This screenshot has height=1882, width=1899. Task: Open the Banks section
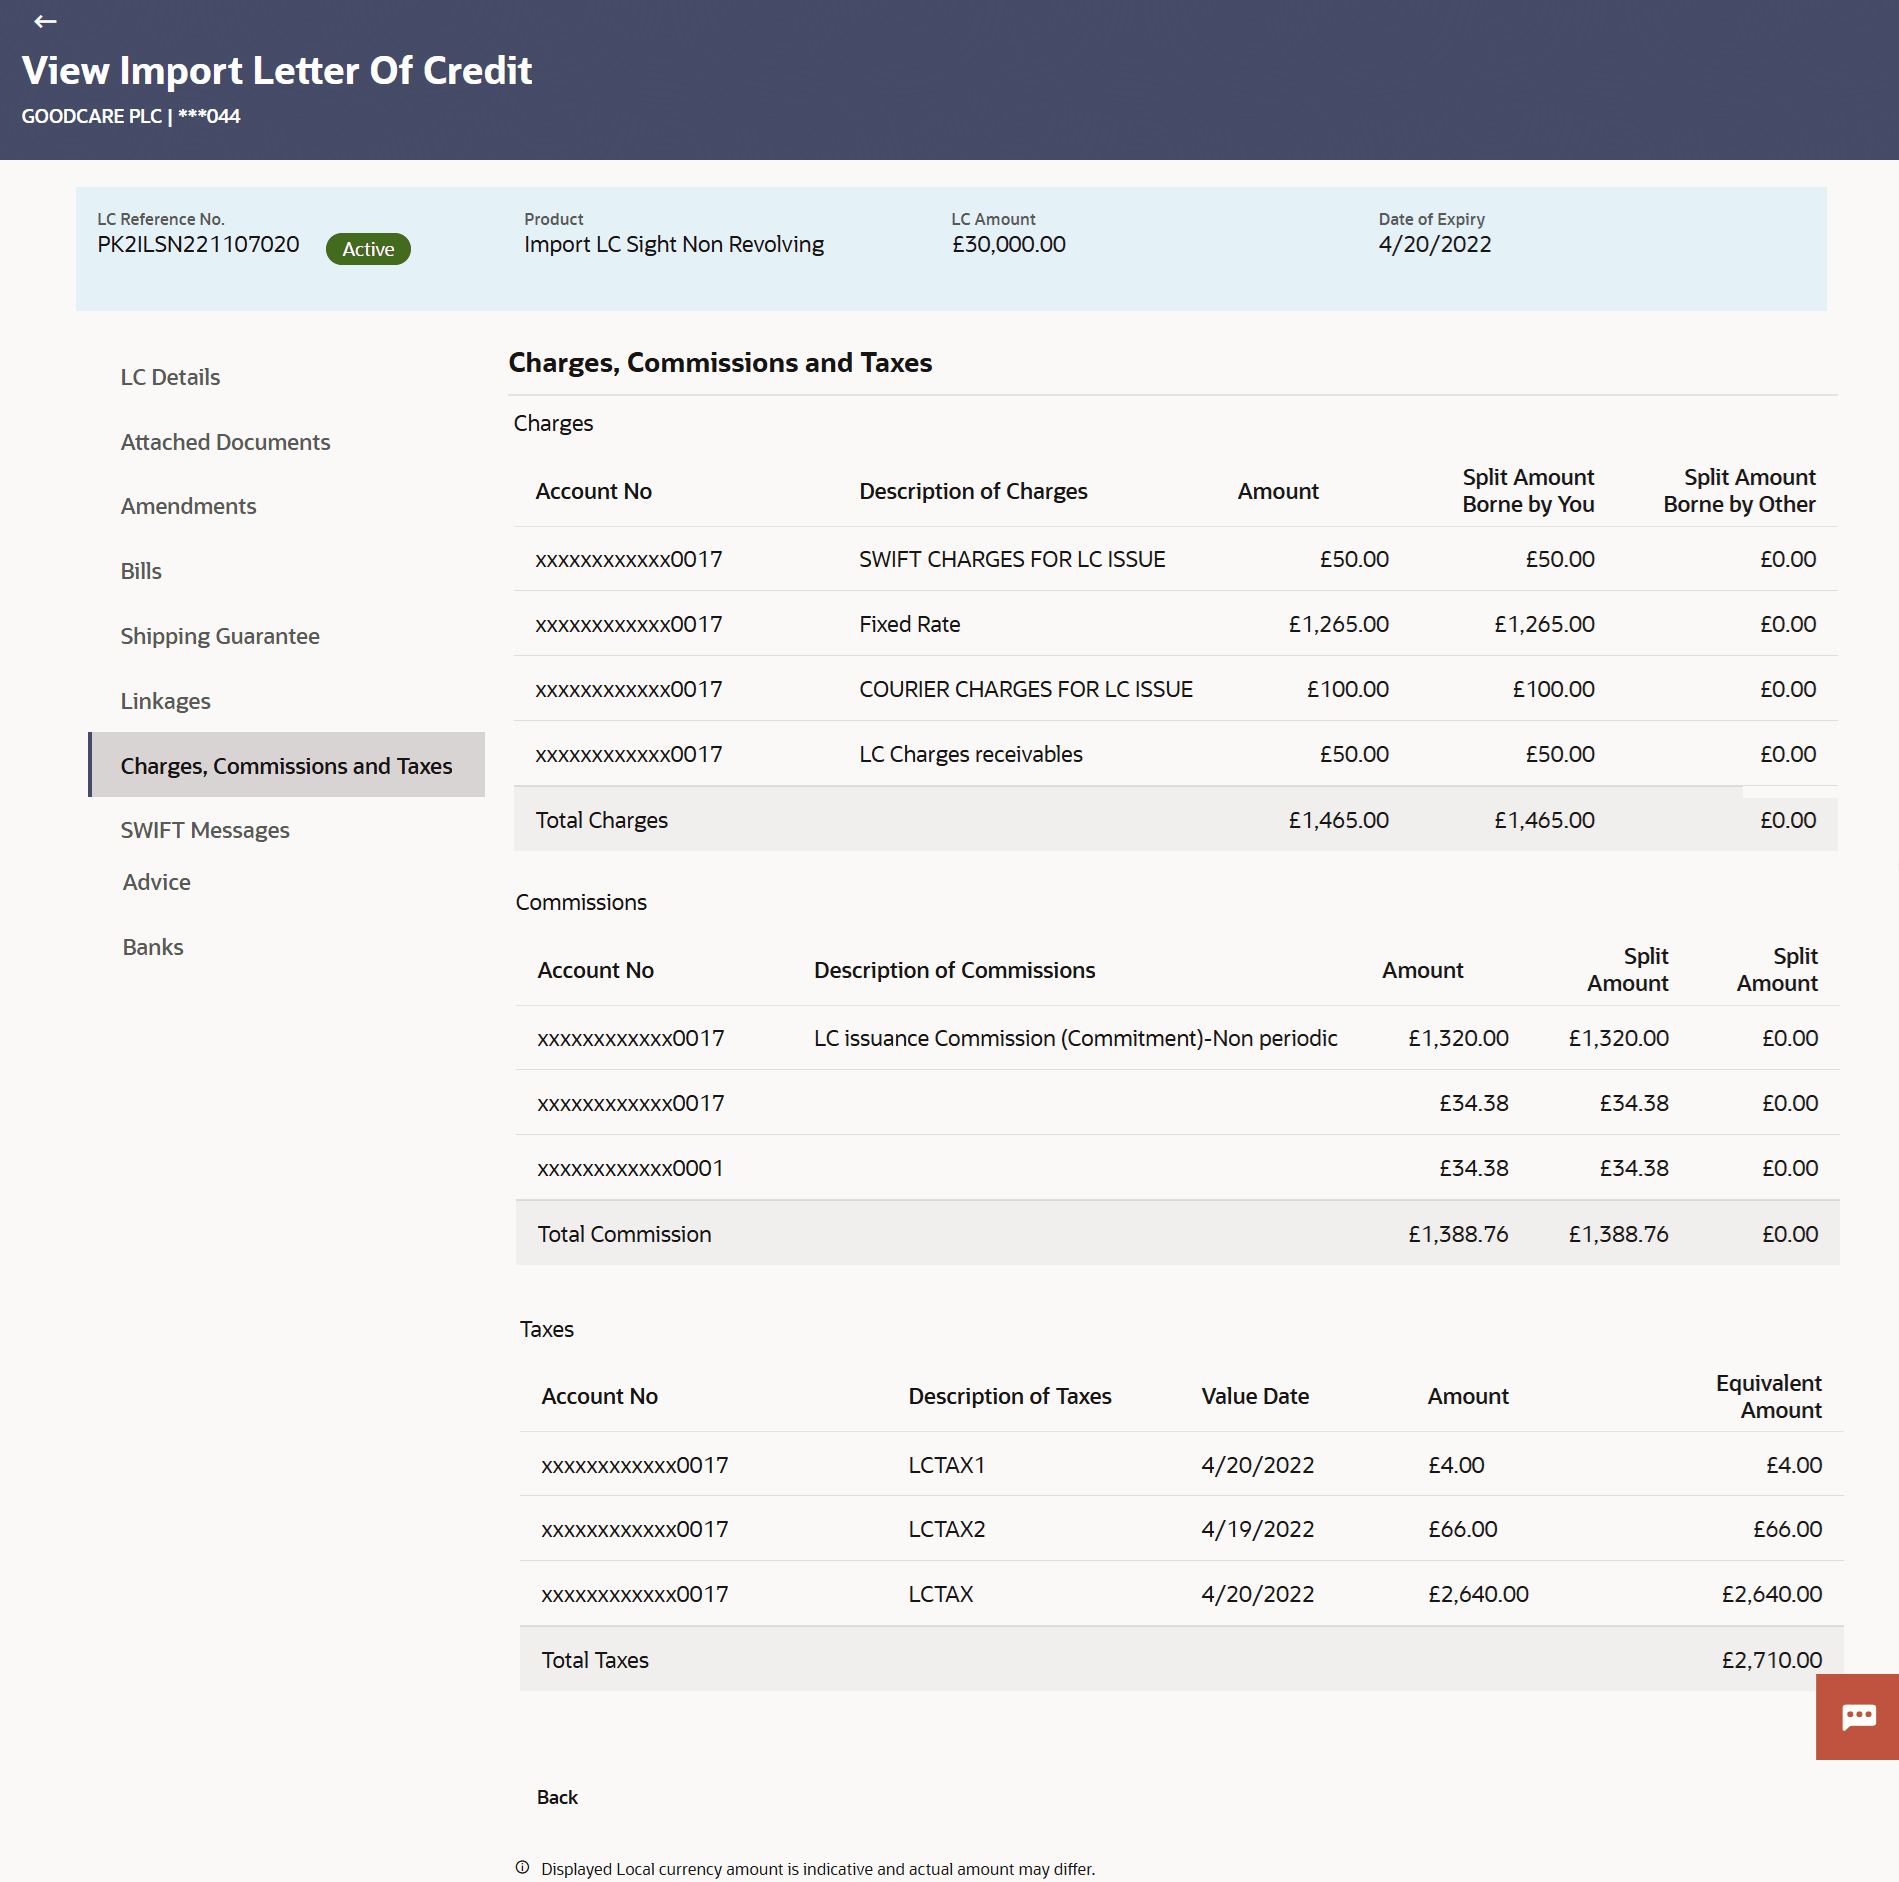coord(152,946)
